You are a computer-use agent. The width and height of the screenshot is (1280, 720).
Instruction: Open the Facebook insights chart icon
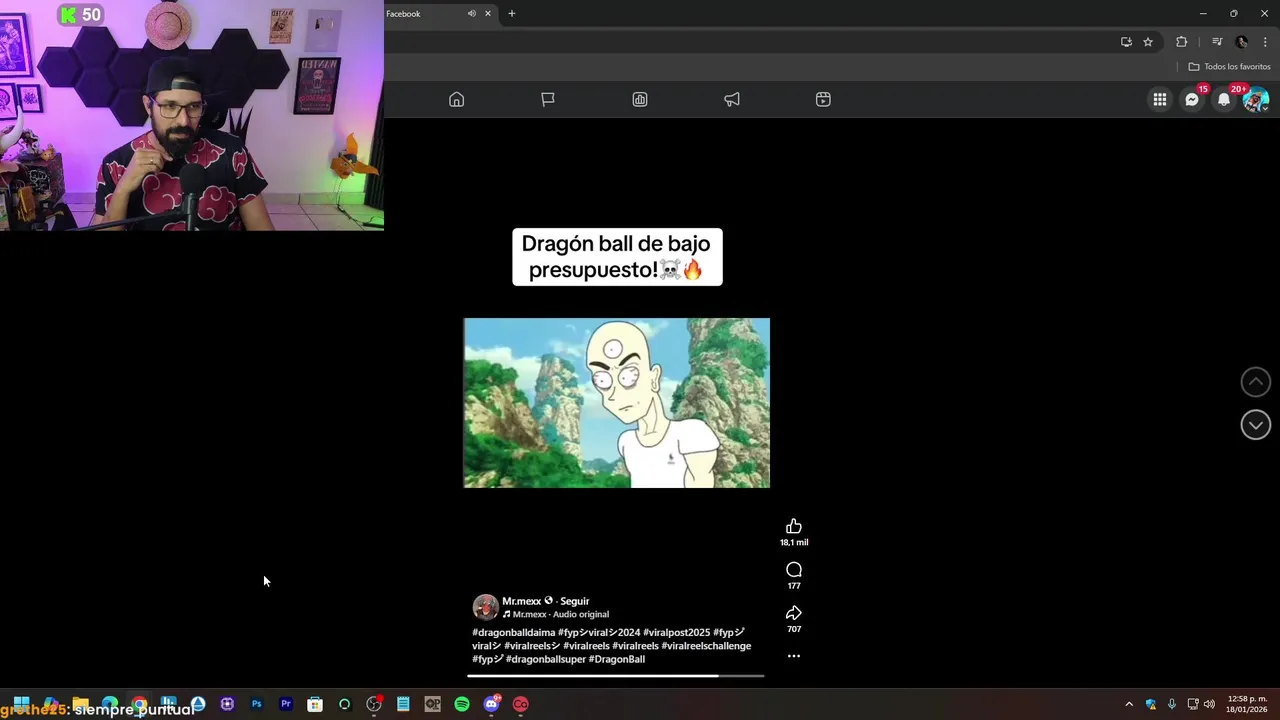[x=640, y=99]
